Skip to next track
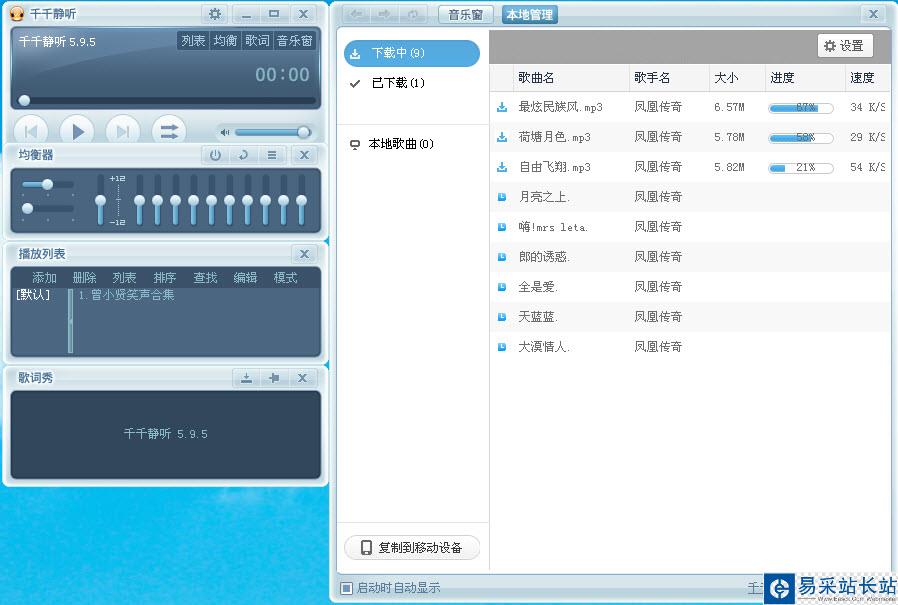This screenshot has width=898, height=605. (x=123, y=132)
